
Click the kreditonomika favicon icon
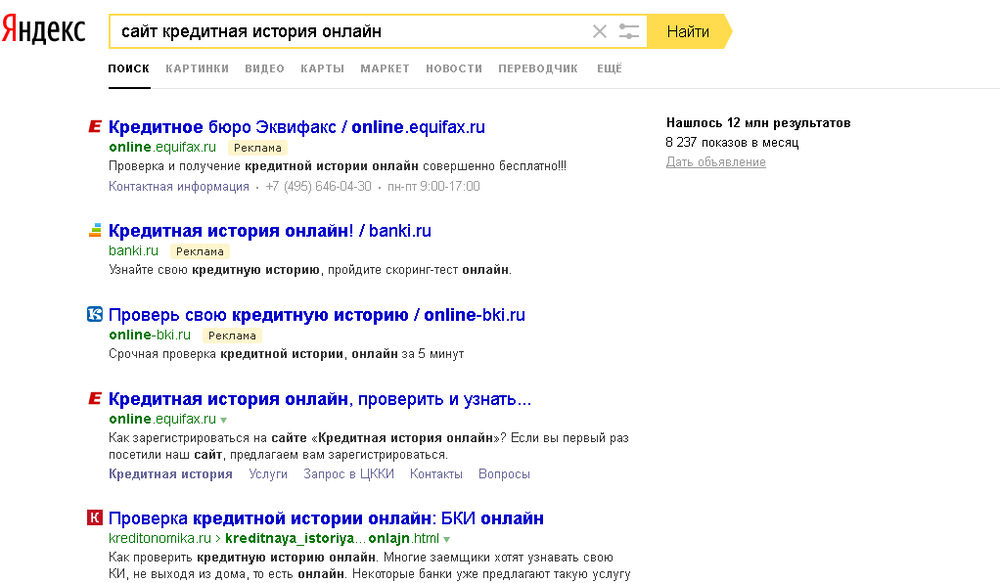coord(94,517)
